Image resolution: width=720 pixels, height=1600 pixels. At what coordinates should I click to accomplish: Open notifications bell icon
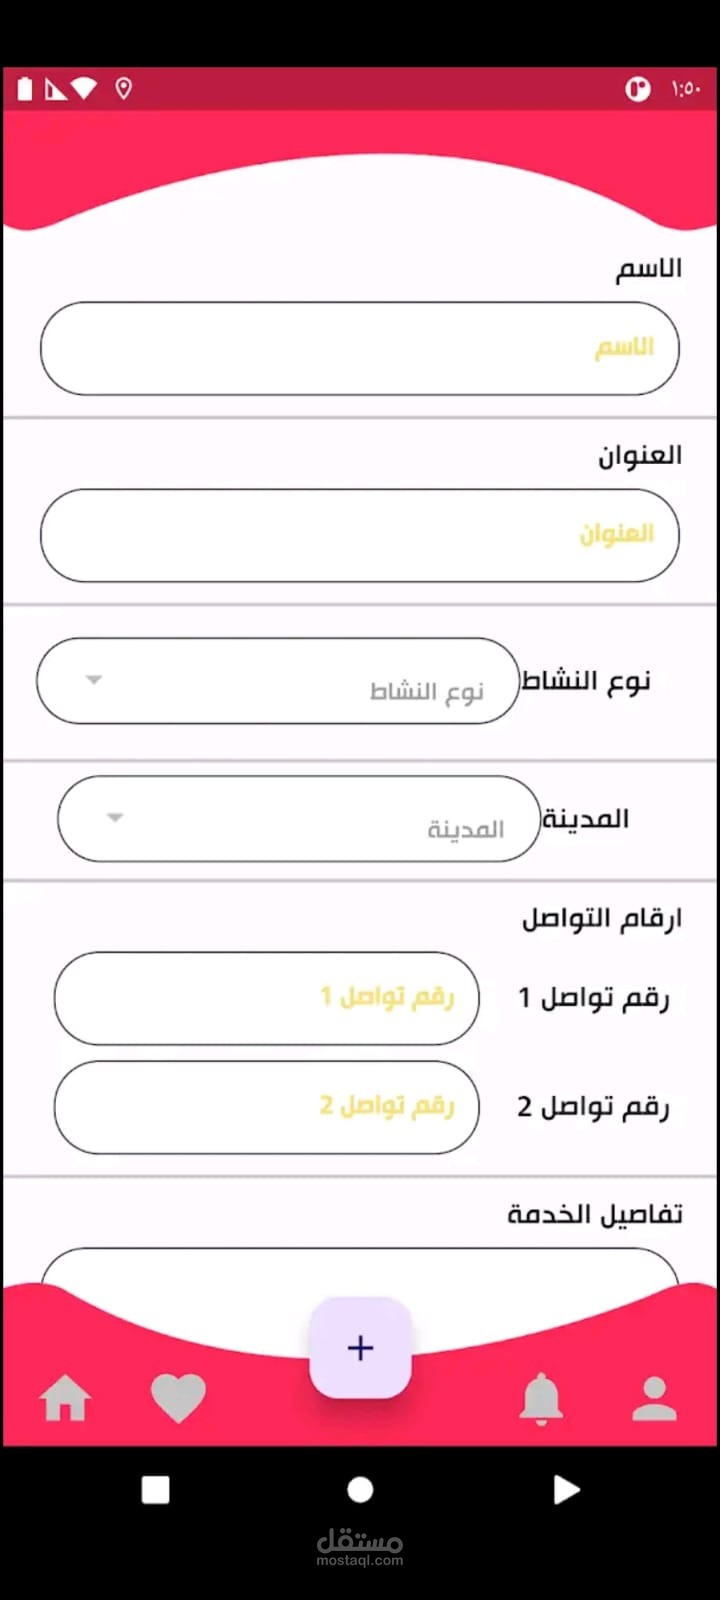[541, 1397]
